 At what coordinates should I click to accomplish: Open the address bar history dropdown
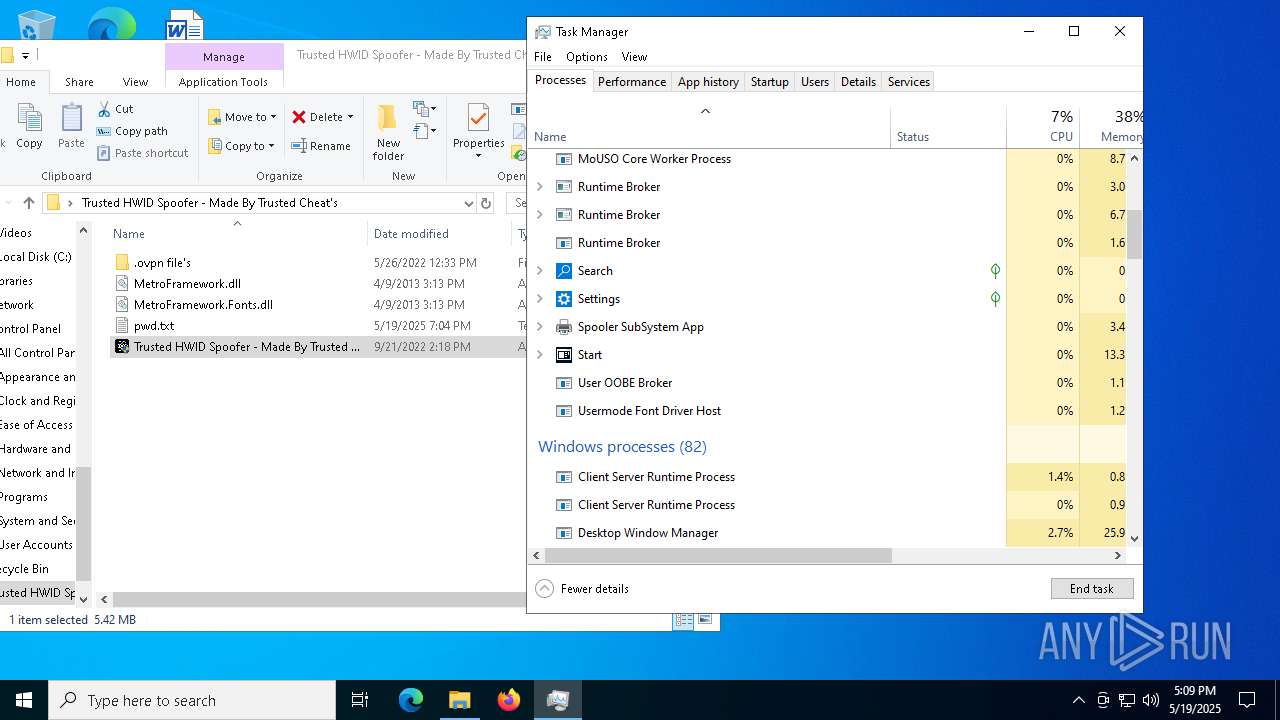468,203
